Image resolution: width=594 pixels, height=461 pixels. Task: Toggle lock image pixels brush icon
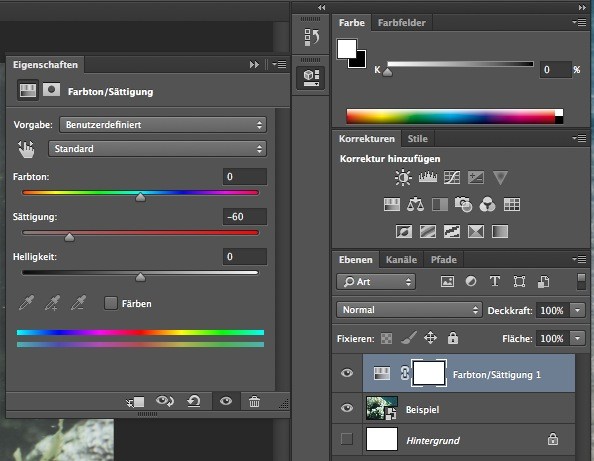pos(409,338)
